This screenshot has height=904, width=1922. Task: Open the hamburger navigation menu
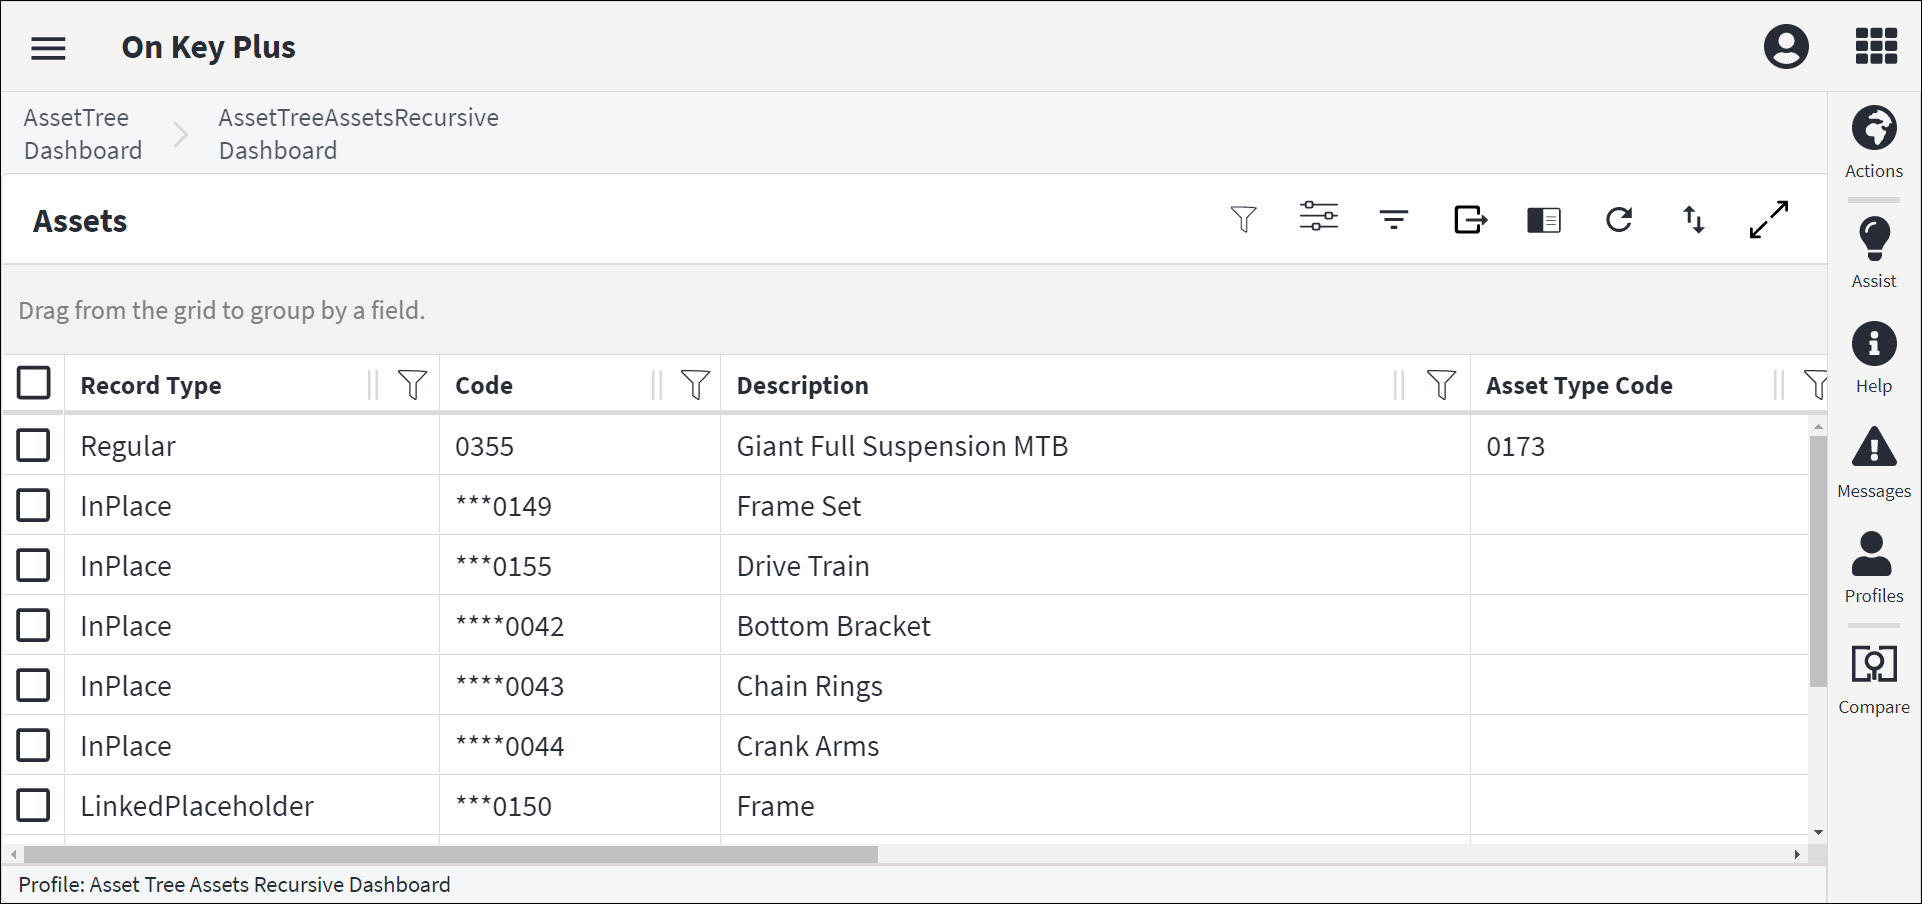(48, 48)
